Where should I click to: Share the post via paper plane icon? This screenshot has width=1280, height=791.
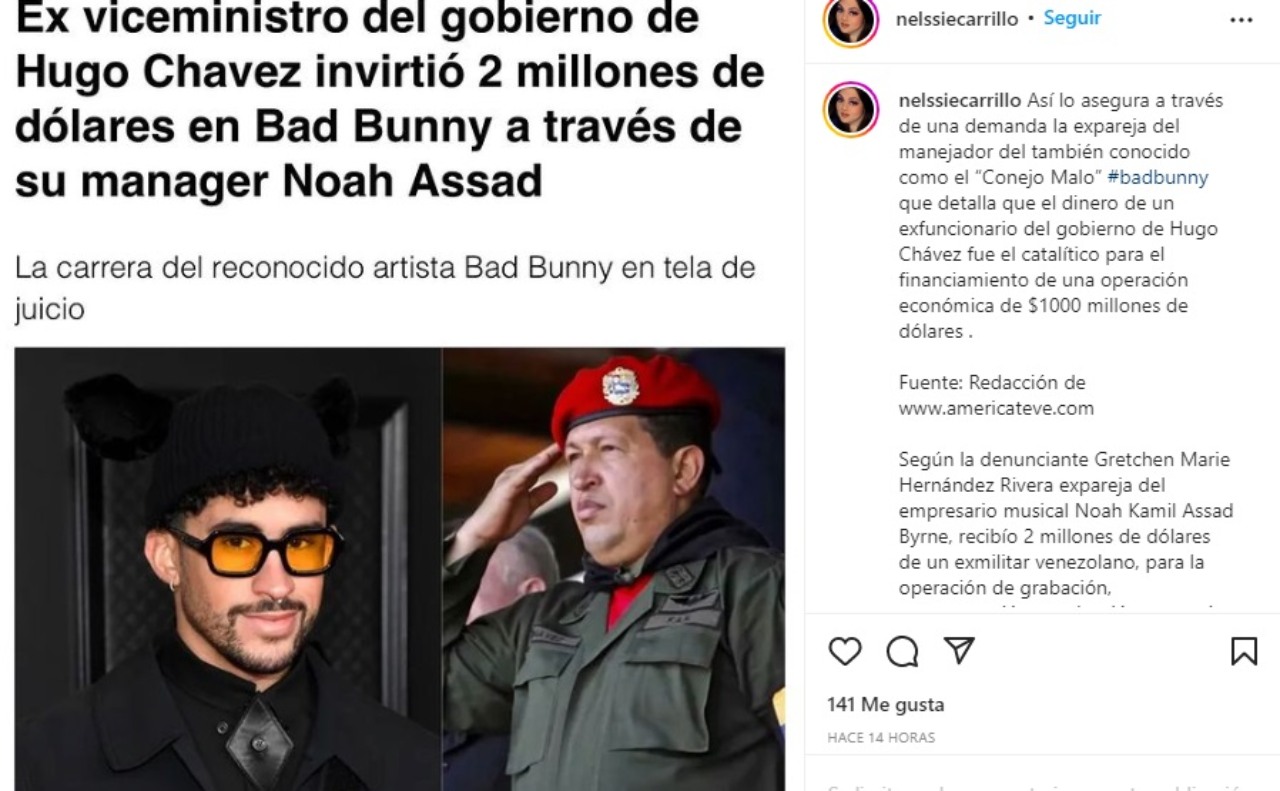click(959, 651)
